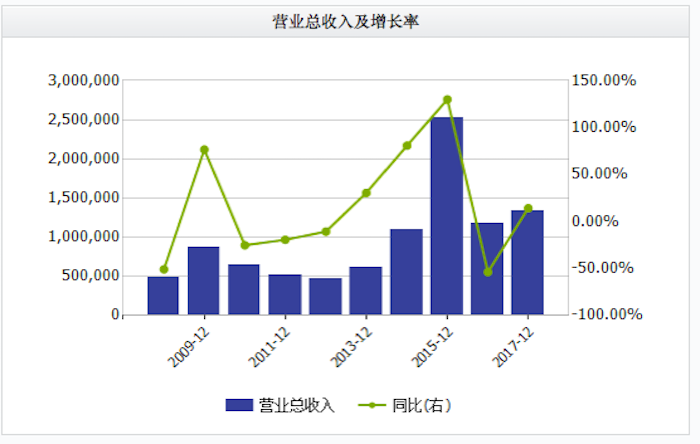This screenshot has width=700, height=444.
Task: Click the blue 营业总收入 legend swatch
Action: click(x=239, y=405)
